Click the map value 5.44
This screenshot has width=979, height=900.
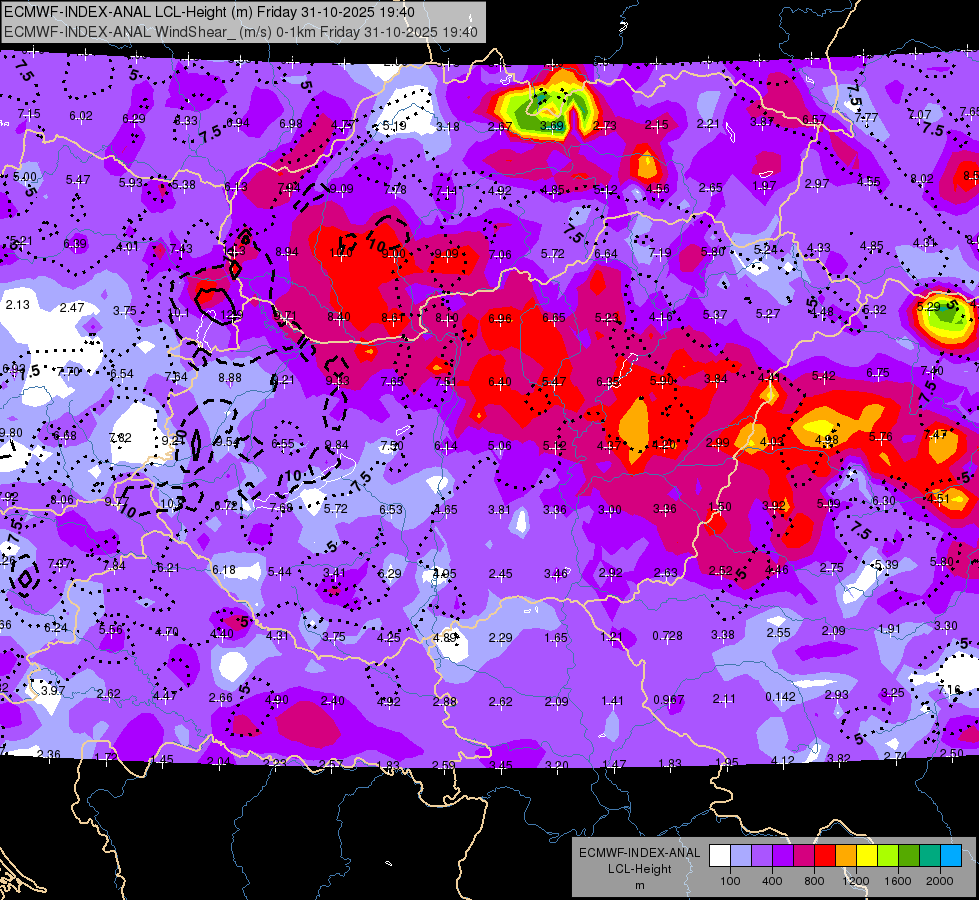pyautogui.click(x=279, y=572)
